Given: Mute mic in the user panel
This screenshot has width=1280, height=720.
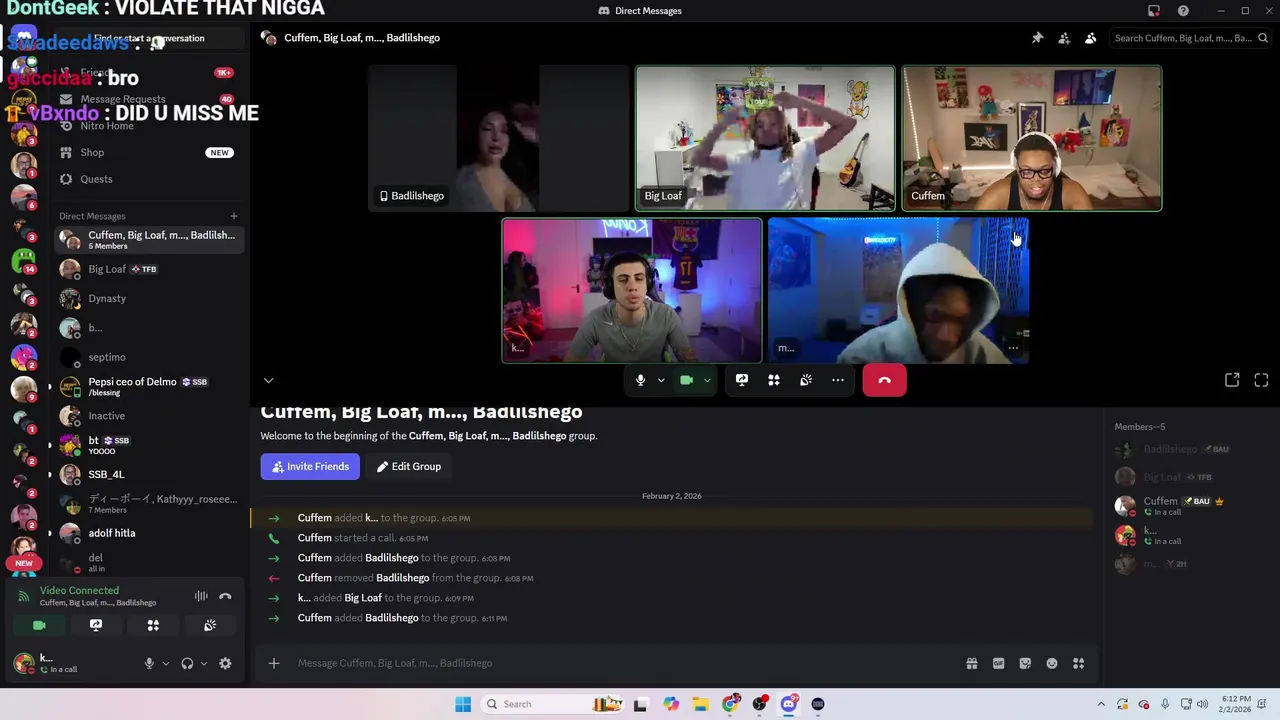Looking at the screenshot, I should pos(149,663).
